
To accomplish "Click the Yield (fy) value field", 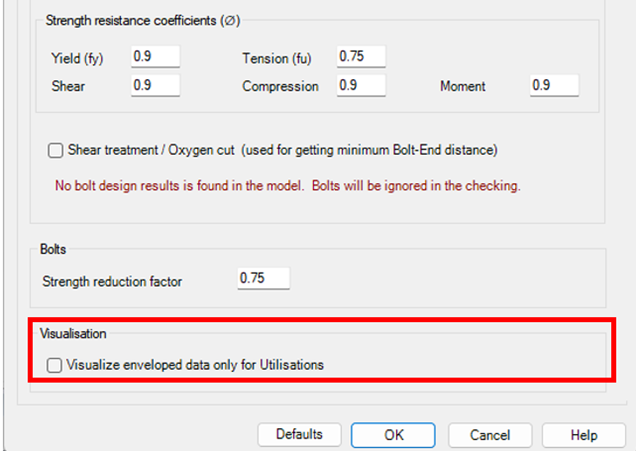I will [x=155, y=58].
